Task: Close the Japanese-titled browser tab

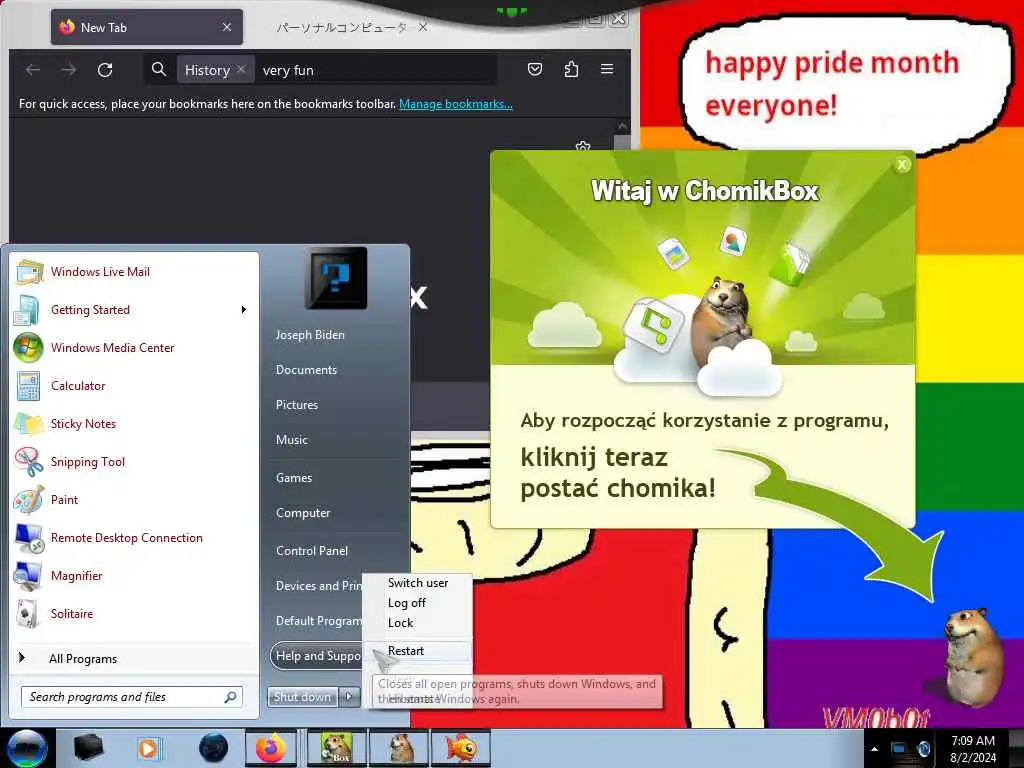Action: pos(423,27)
